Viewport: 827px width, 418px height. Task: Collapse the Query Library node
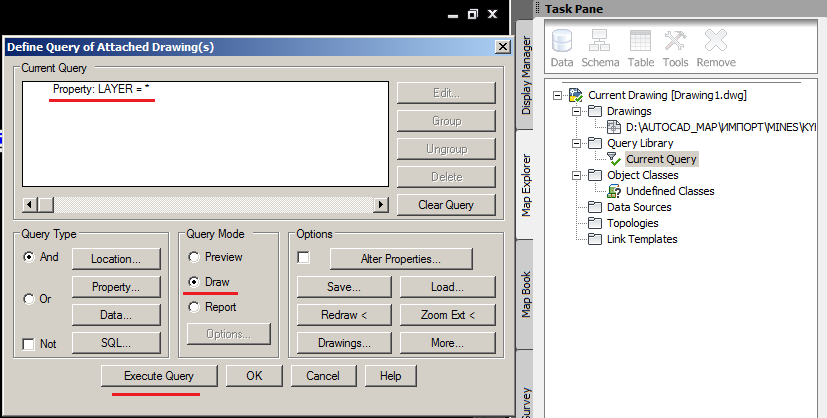576,143
